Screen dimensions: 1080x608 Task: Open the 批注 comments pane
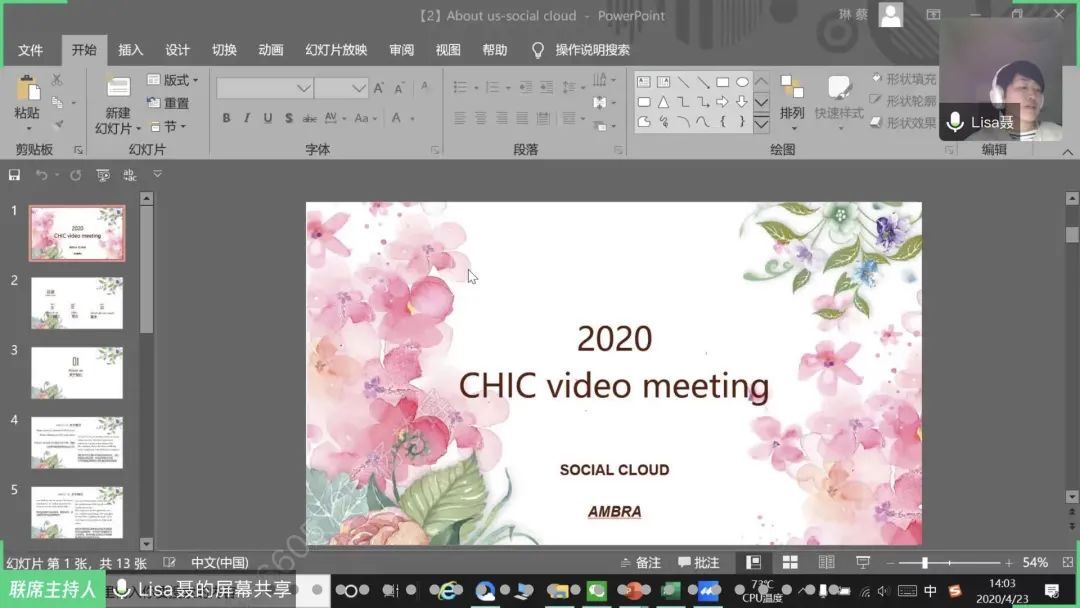point(698,563)
